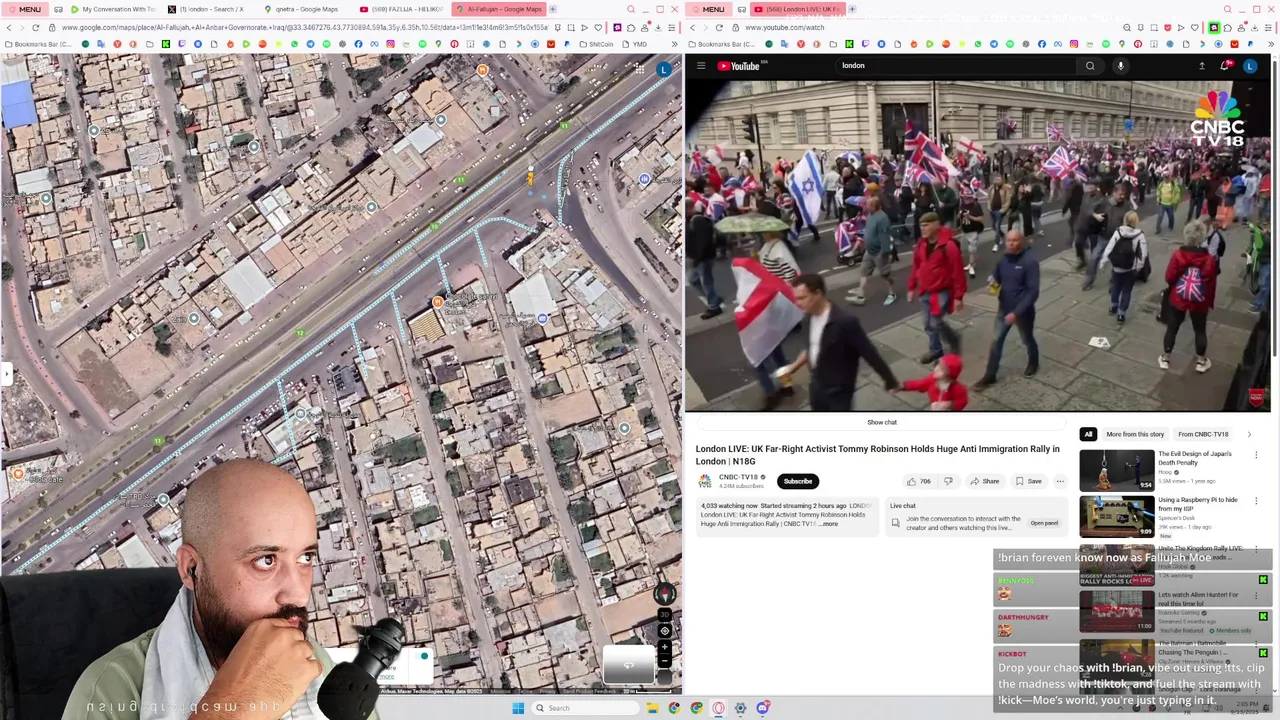
Task: Go back in the Google Maps window
Action: (x=8, y=28)
